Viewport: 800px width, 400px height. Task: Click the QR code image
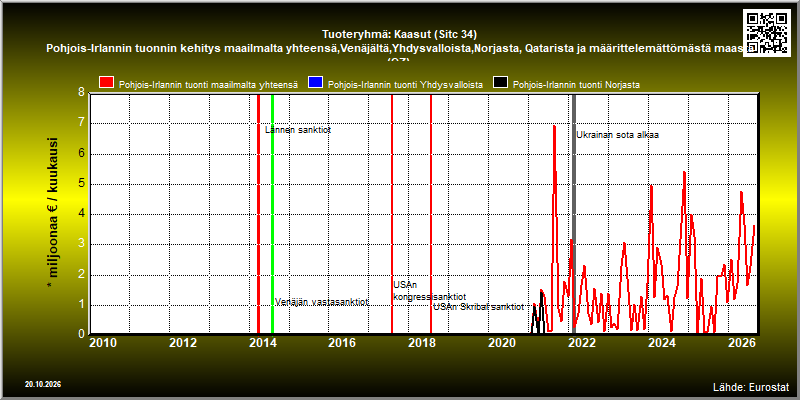(x=767, y=33)
